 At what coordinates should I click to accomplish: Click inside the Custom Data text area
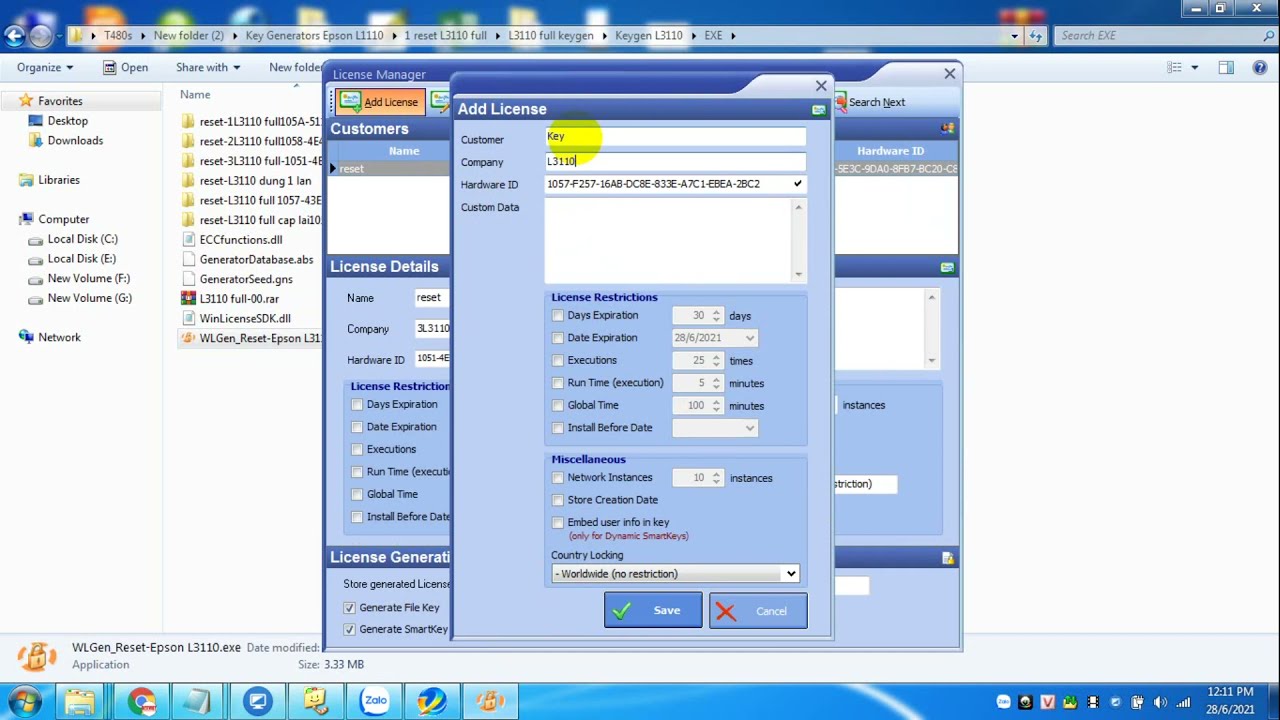668,240
